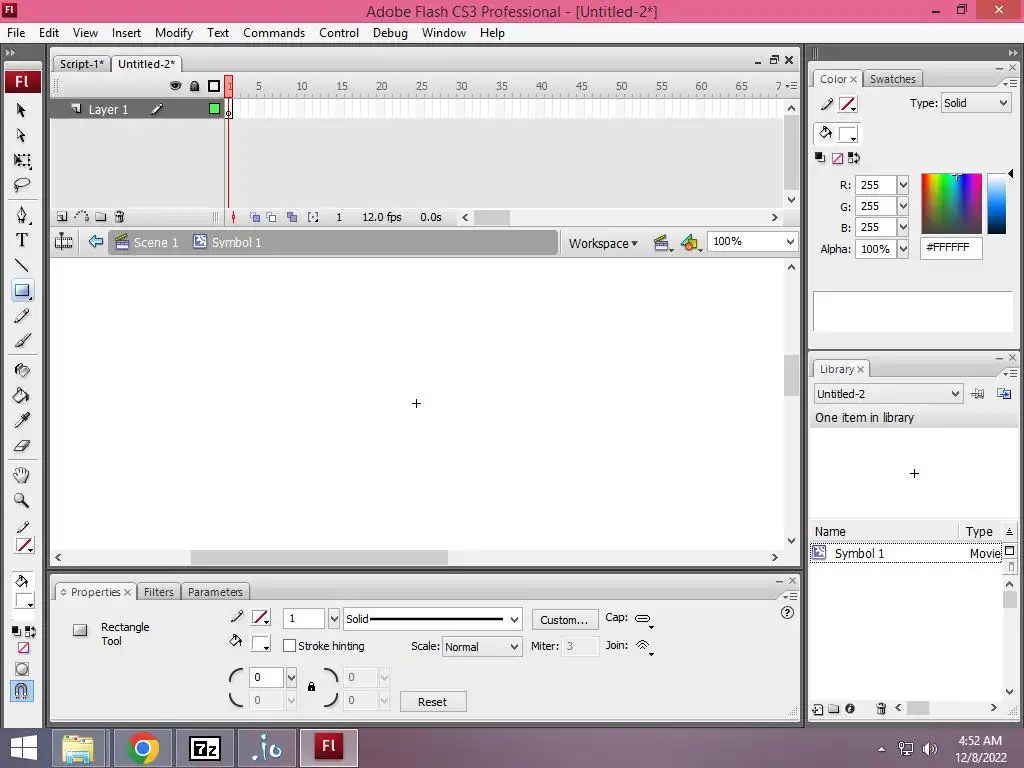Open the Library document Untitled-2 dropdown
The width and height of the screenshot is (1024, 768).
888,394
